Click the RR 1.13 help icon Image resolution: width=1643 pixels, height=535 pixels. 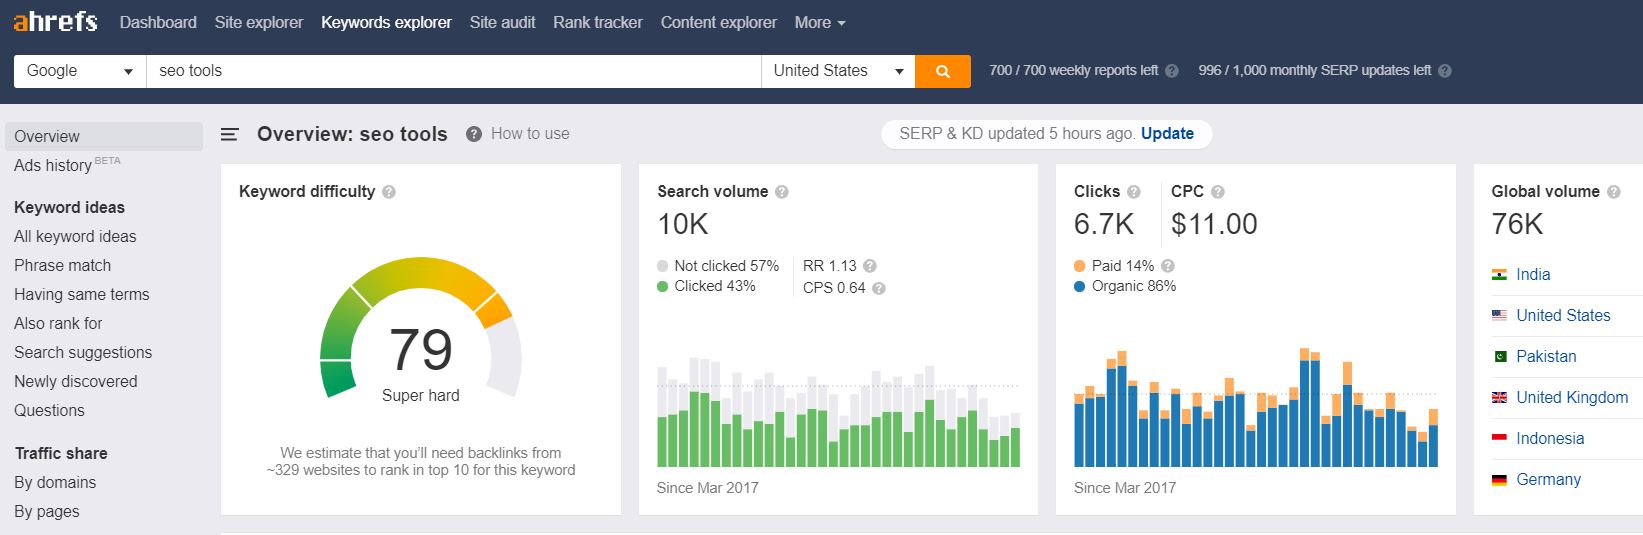point(870,266)
